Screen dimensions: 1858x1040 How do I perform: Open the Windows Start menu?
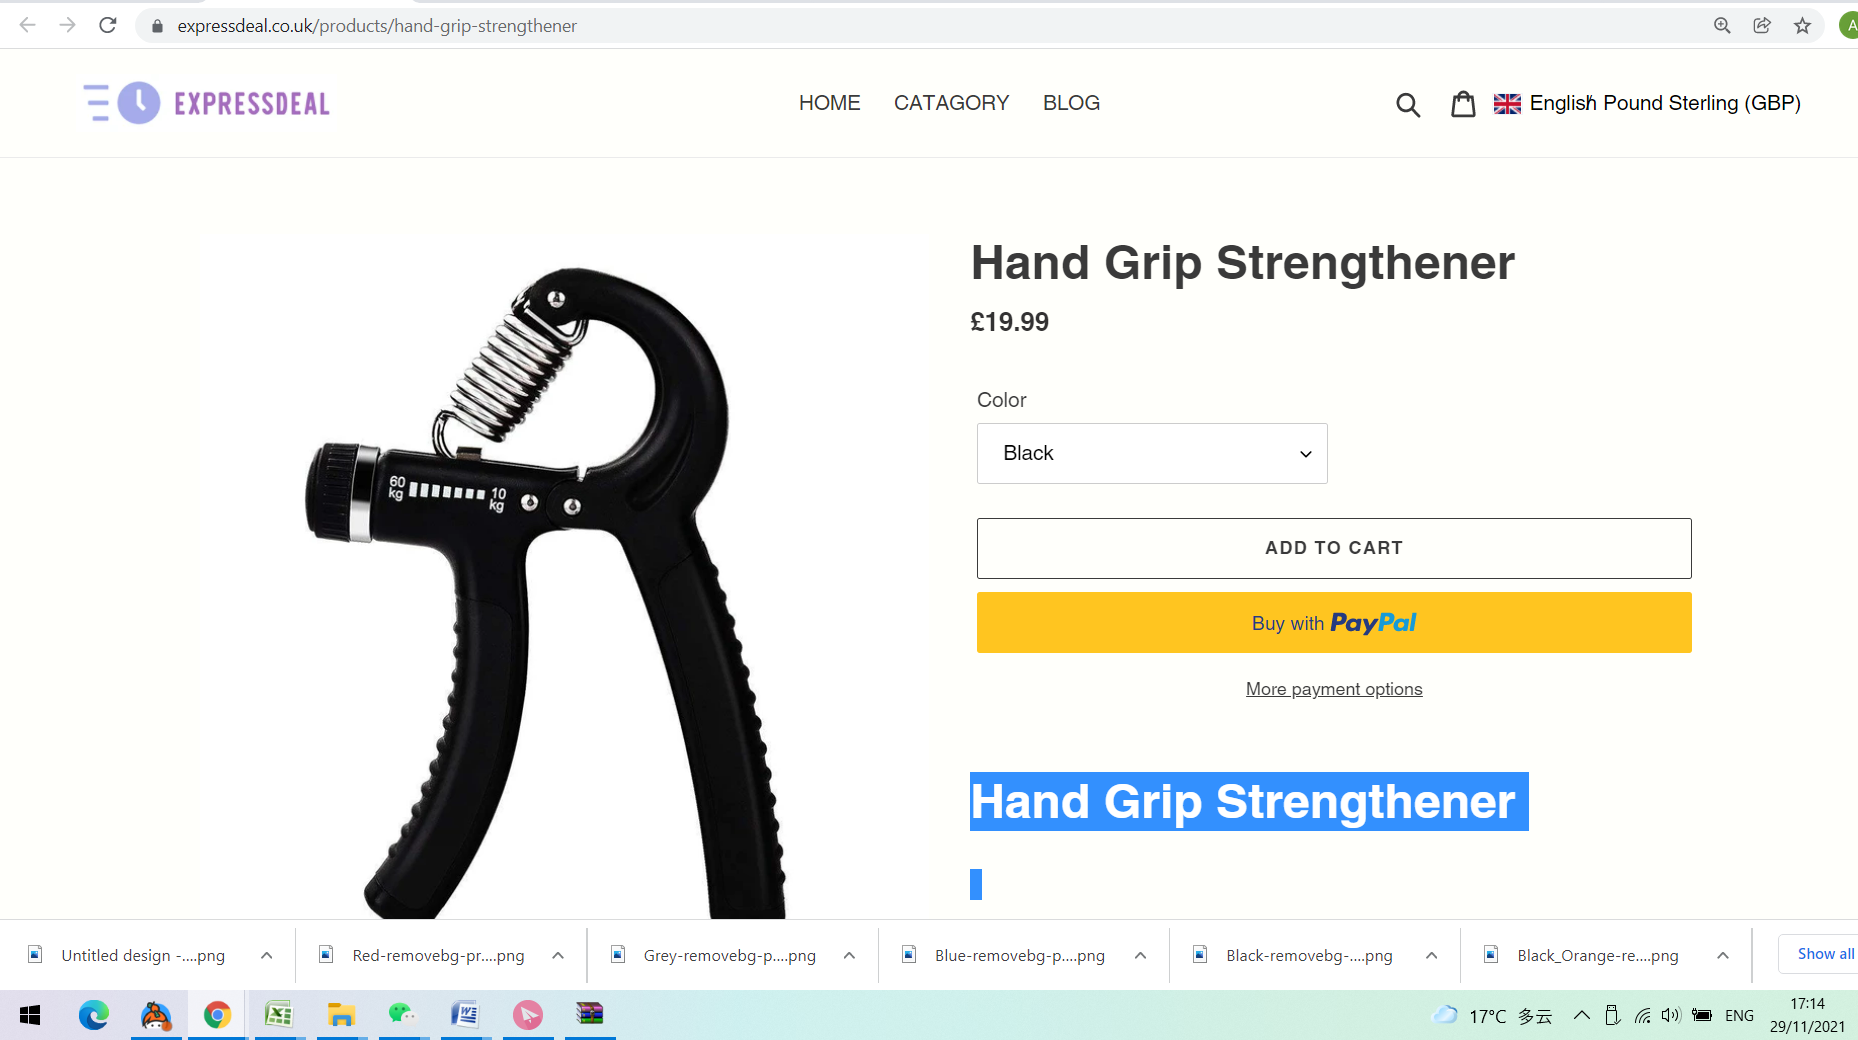pyautogui.click(x=30, y=1015)
